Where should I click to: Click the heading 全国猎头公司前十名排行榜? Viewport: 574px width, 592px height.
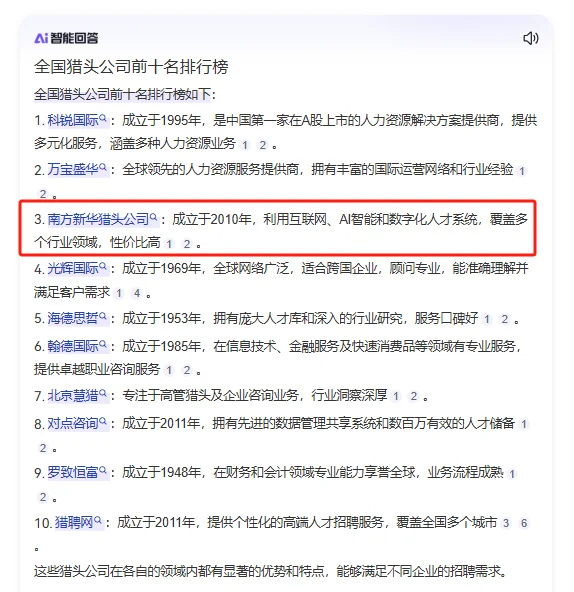pyautogui.click(x=131, y=67)
